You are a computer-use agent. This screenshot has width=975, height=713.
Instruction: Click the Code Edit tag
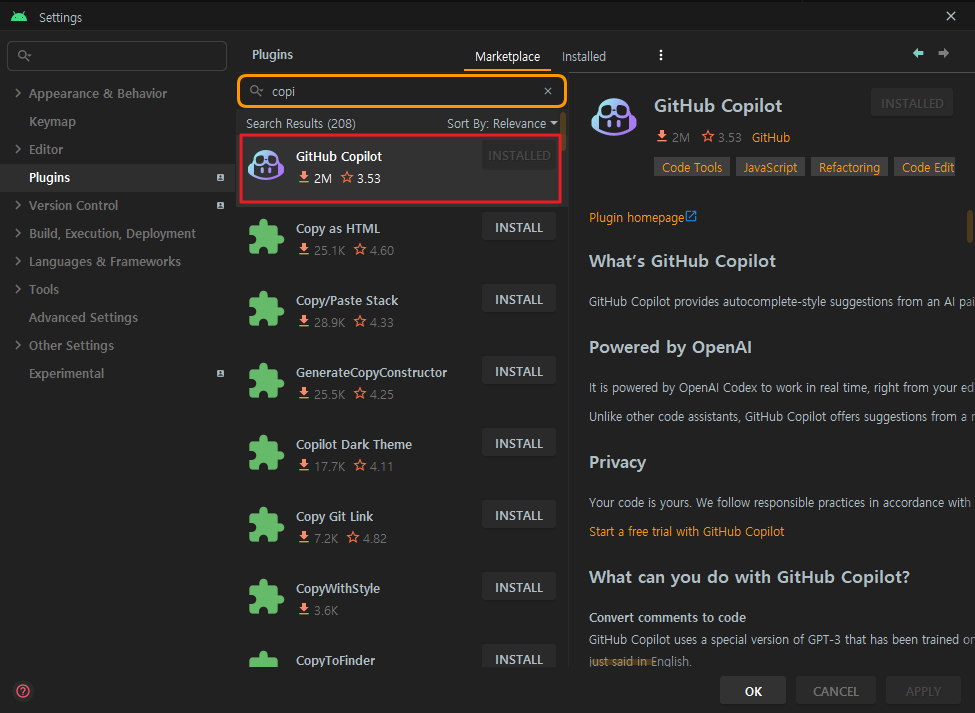point(927,167)
